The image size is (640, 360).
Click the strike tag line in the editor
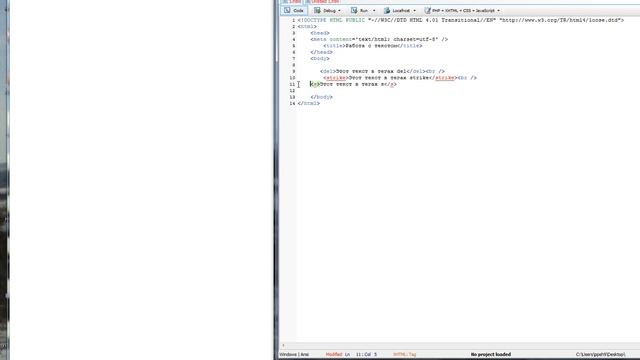400,78
